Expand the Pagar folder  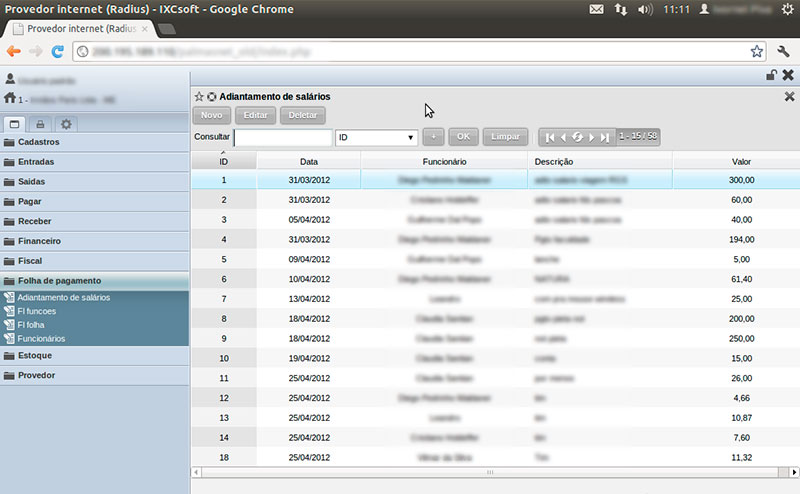coord(94,202)
